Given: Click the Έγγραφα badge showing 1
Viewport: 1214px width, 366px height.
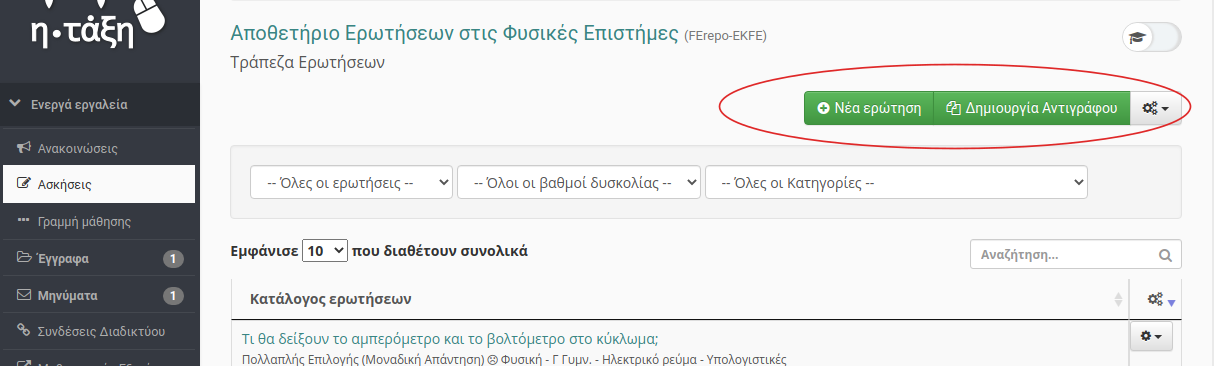Looking at the screenshot, I should (174, 259).
